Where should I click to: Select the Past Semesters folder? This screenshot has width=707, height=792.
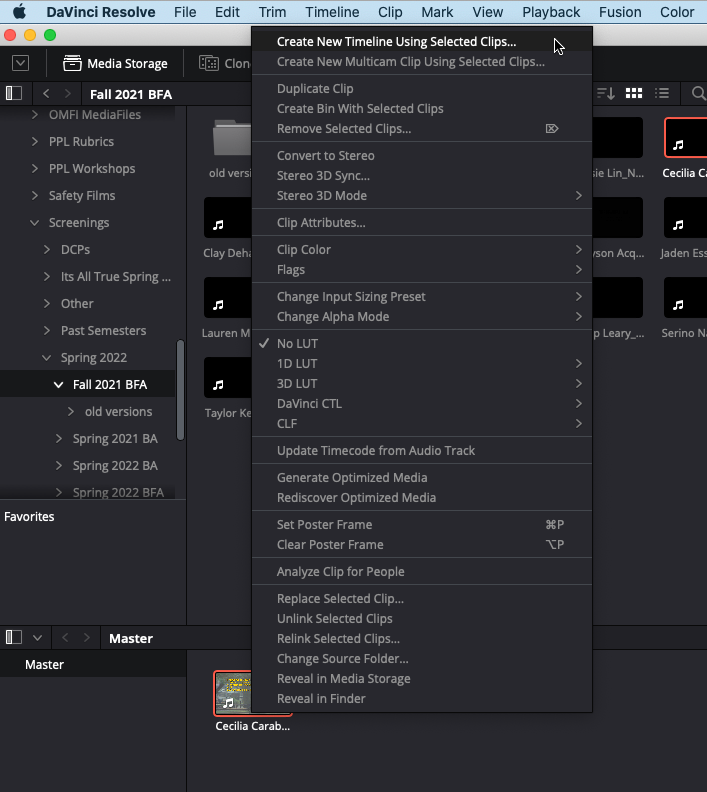click(x=103, y=330)
